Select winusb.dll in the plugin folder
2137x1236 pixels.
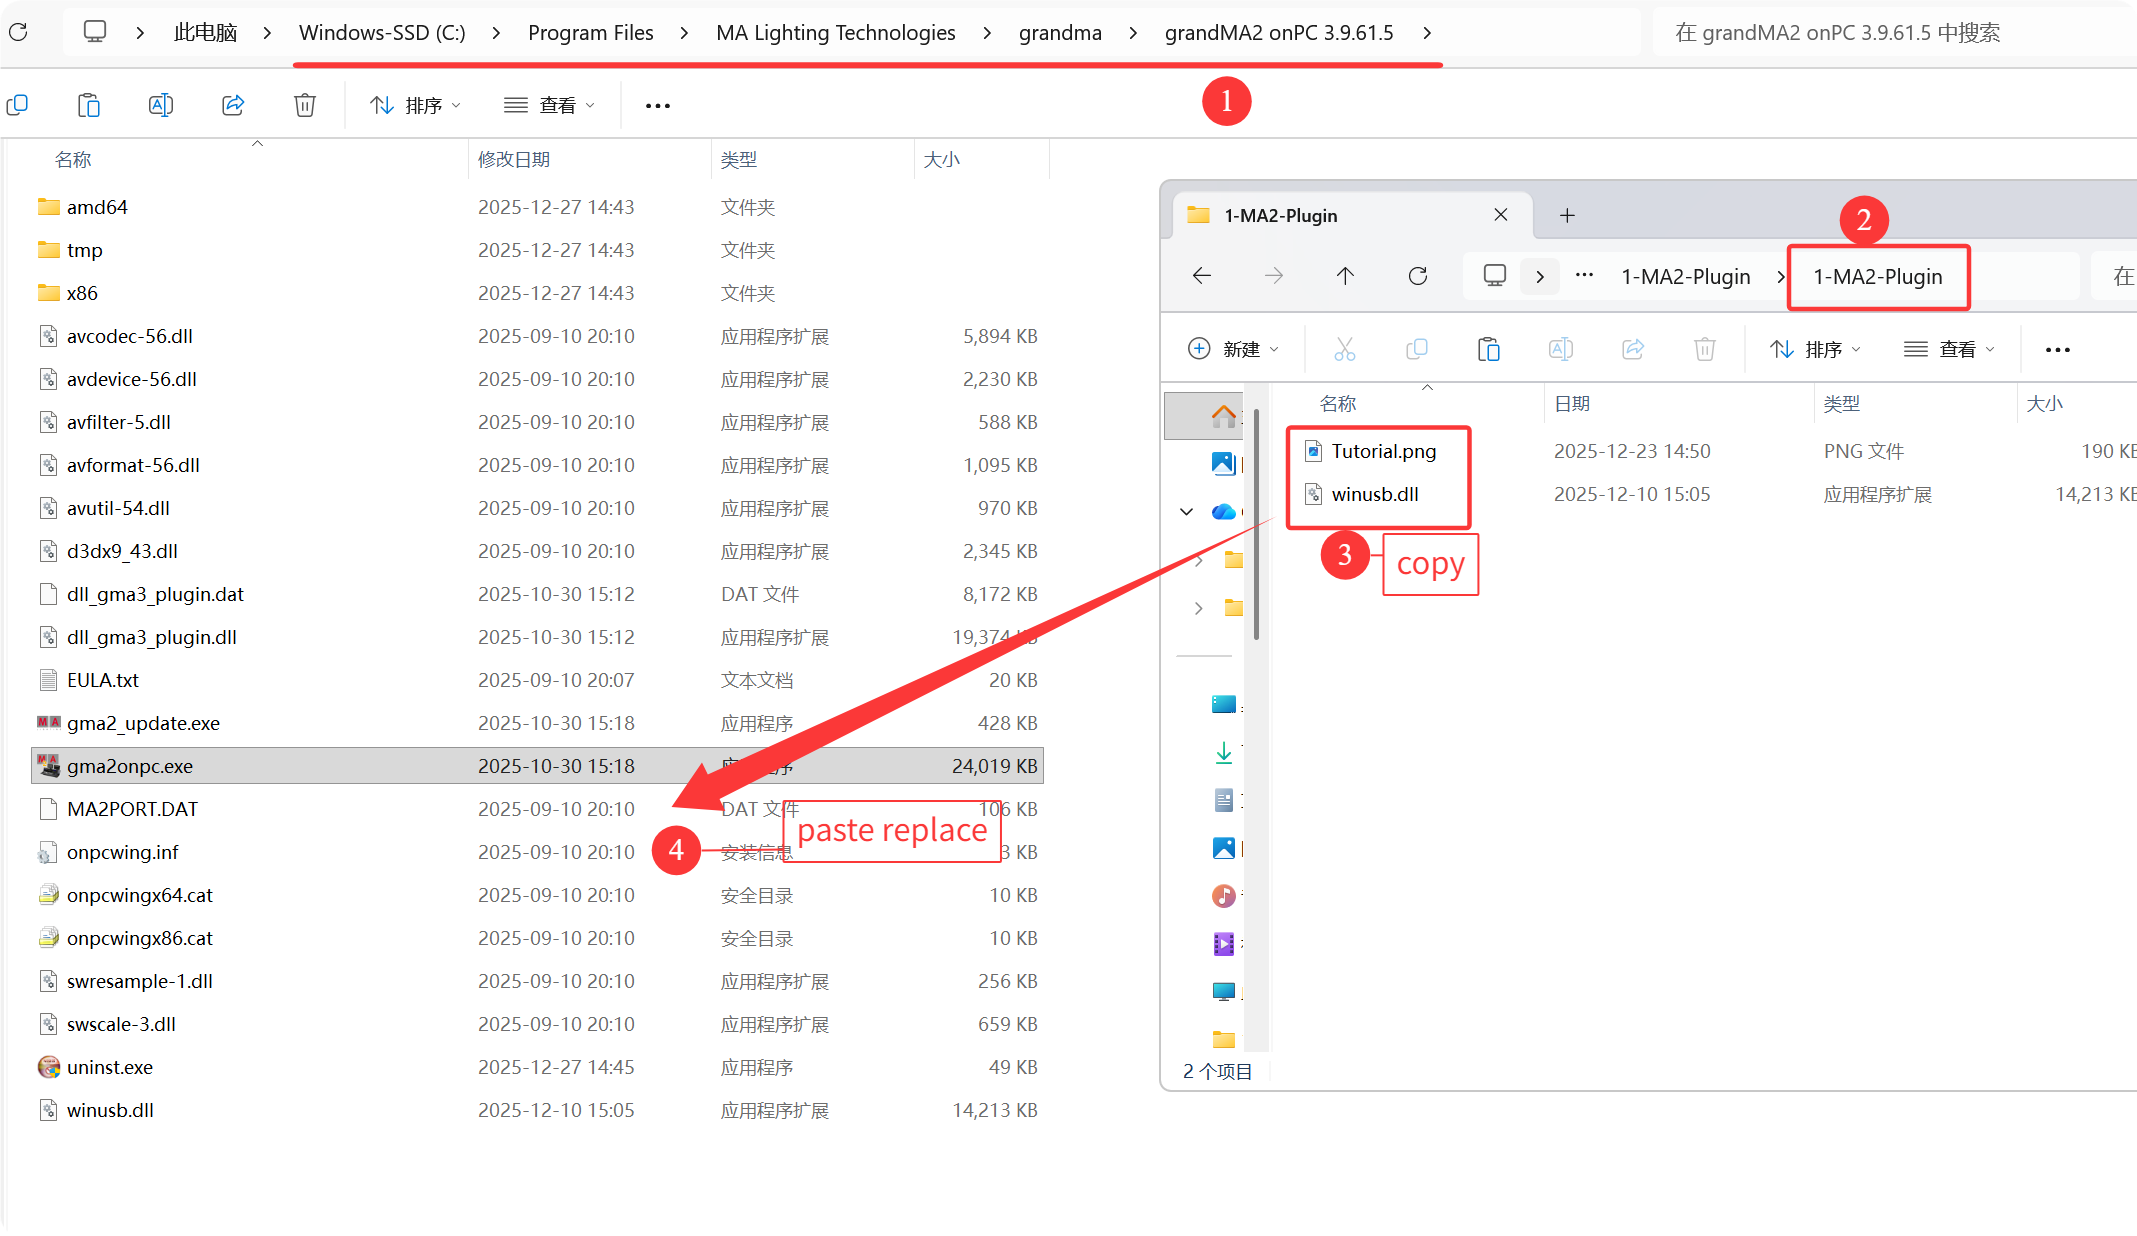tap(1374, 494)
